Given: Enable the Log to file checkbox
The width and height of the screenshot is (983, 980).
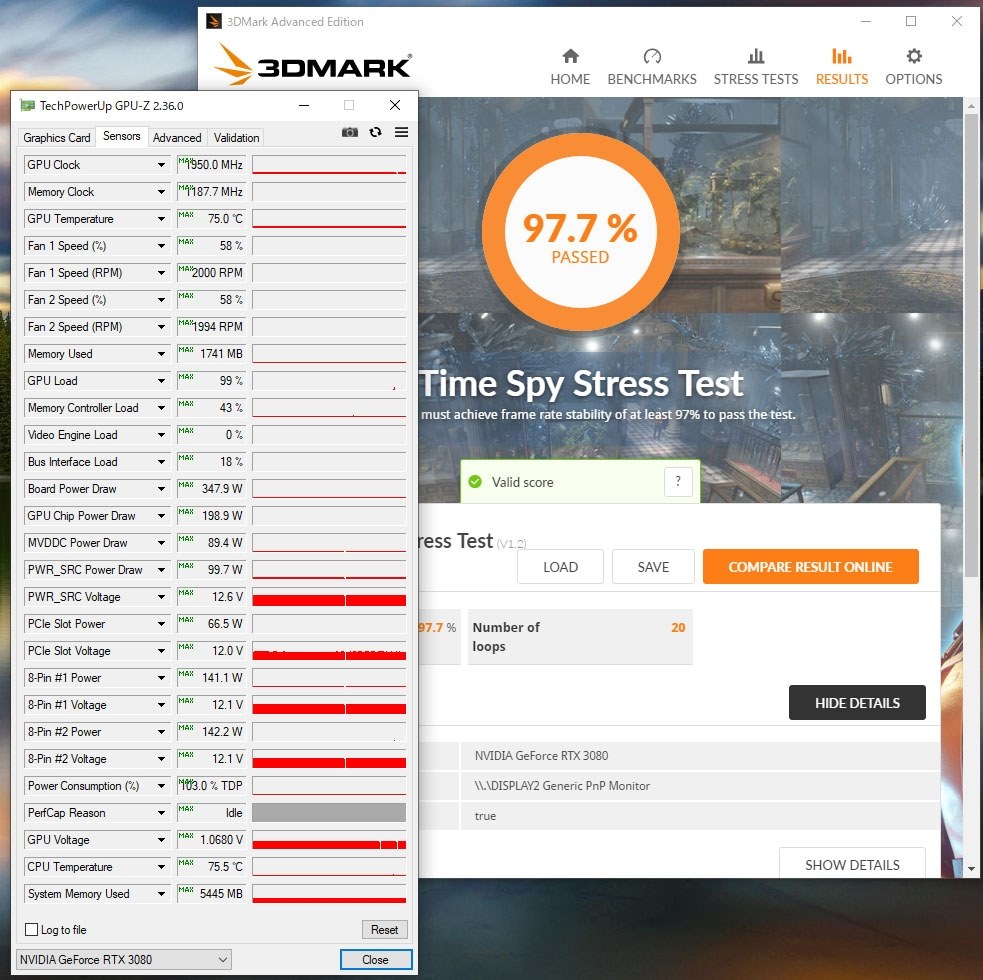Looking at the screenshot, I should pos(31,929).
